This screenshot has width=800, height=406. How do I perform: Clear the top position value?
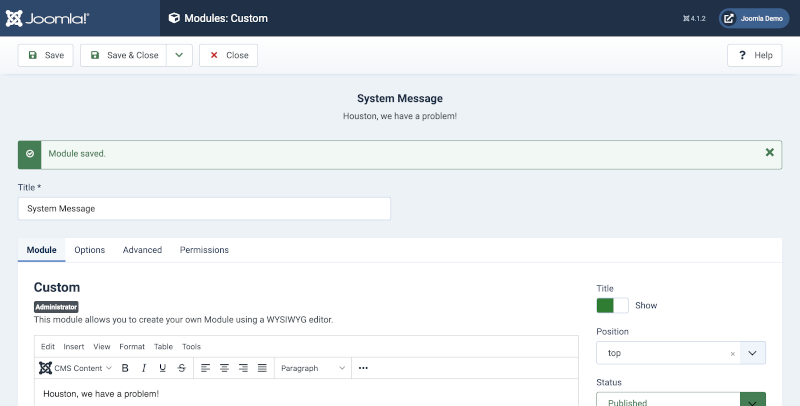click(x=733, y=353)
